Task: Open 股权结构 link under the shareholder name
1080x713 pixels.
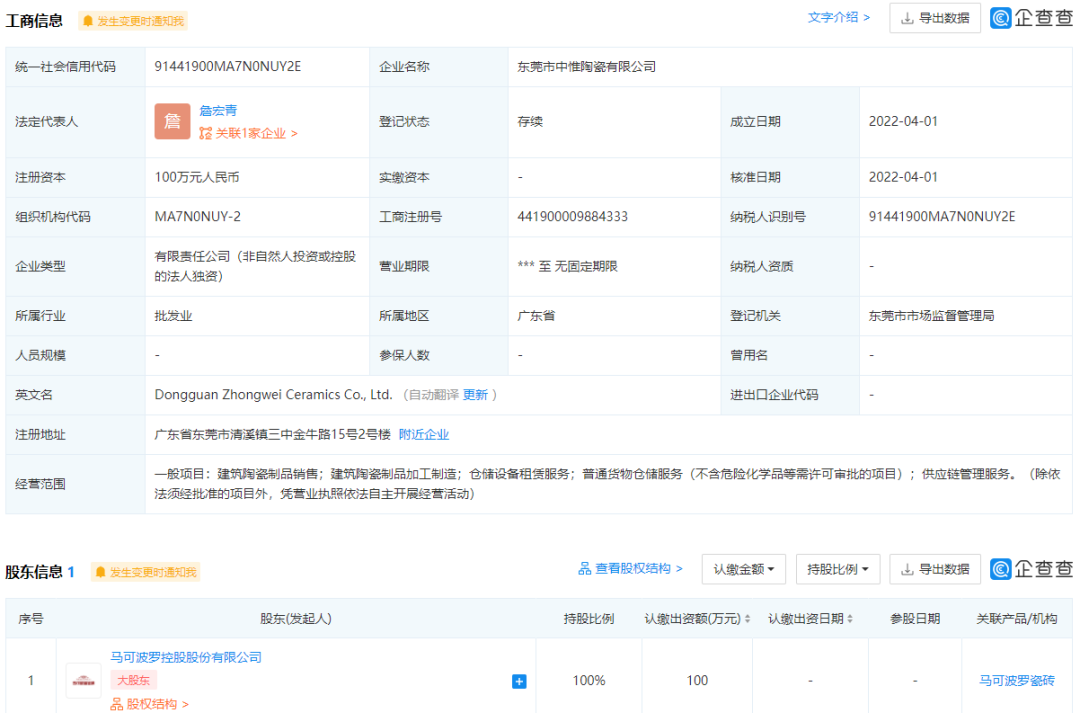Action: pos(149,704)
